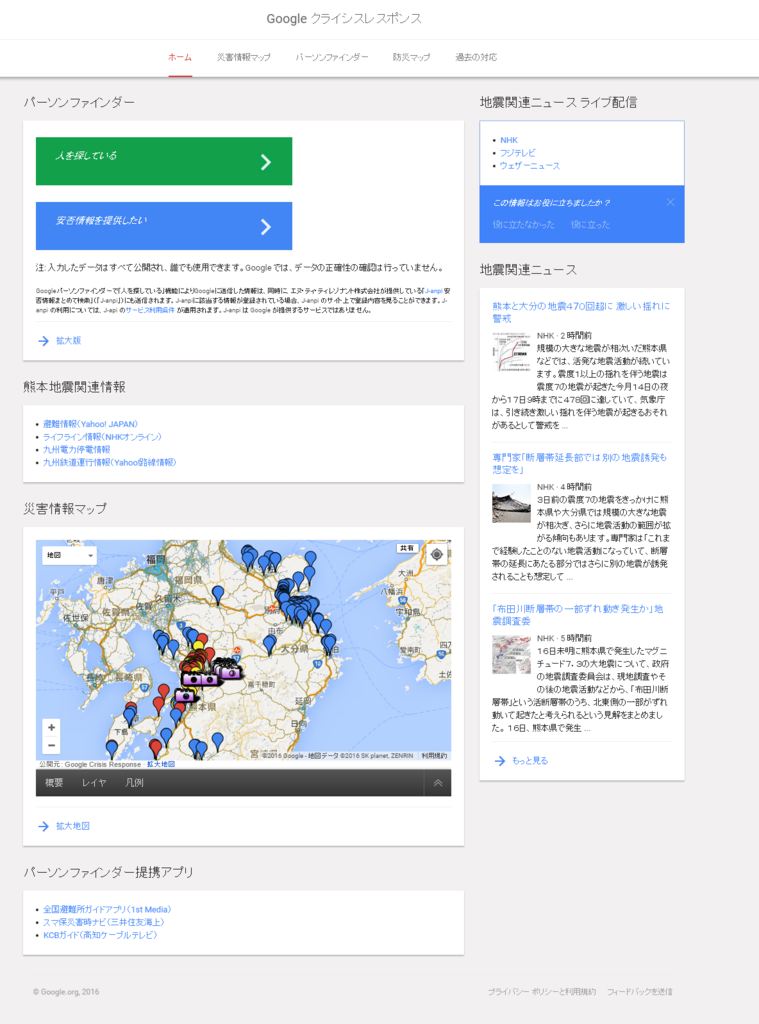Expand the map panel with double chevron
Viewport: 759px width, 1024px height.
tap(438, 782)
